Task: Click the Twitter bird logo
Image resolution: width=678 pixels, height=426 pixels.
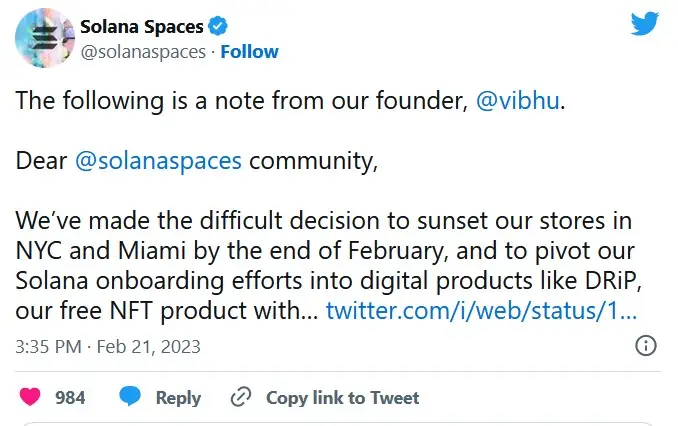Action: [644, 24]
